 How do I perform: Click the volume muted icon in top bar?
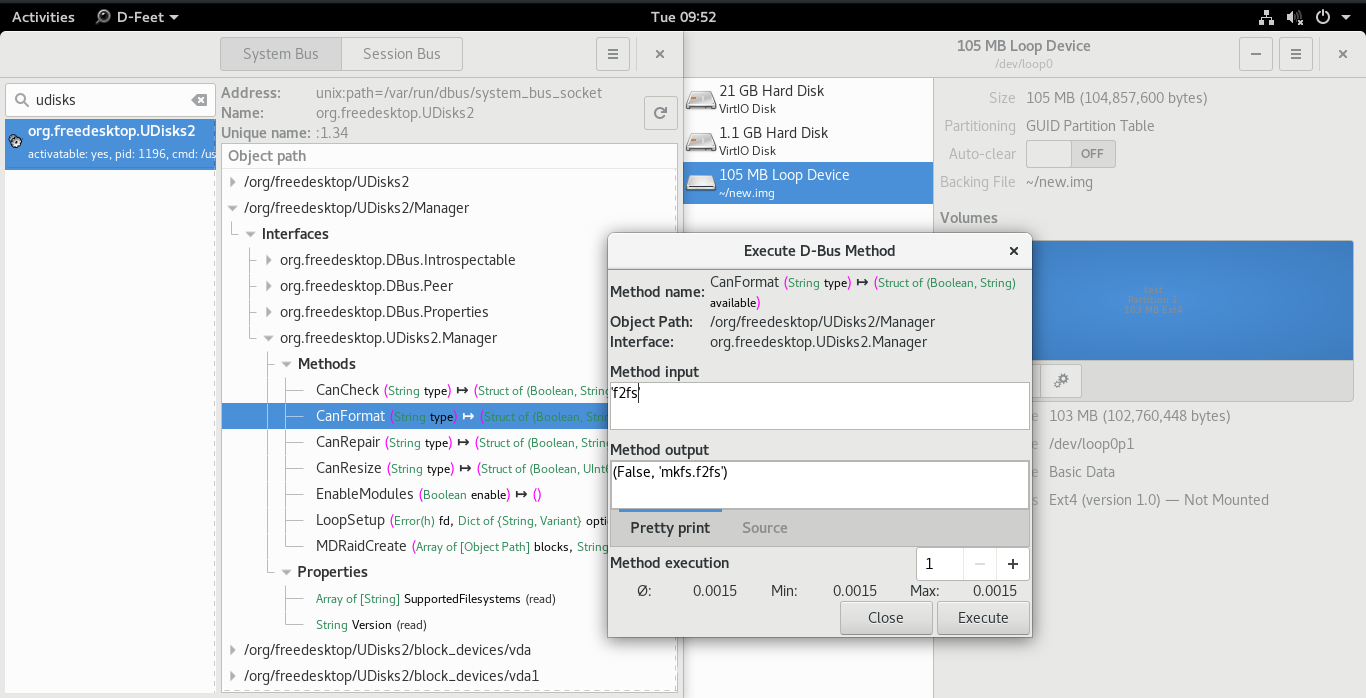pos(1294,17)
